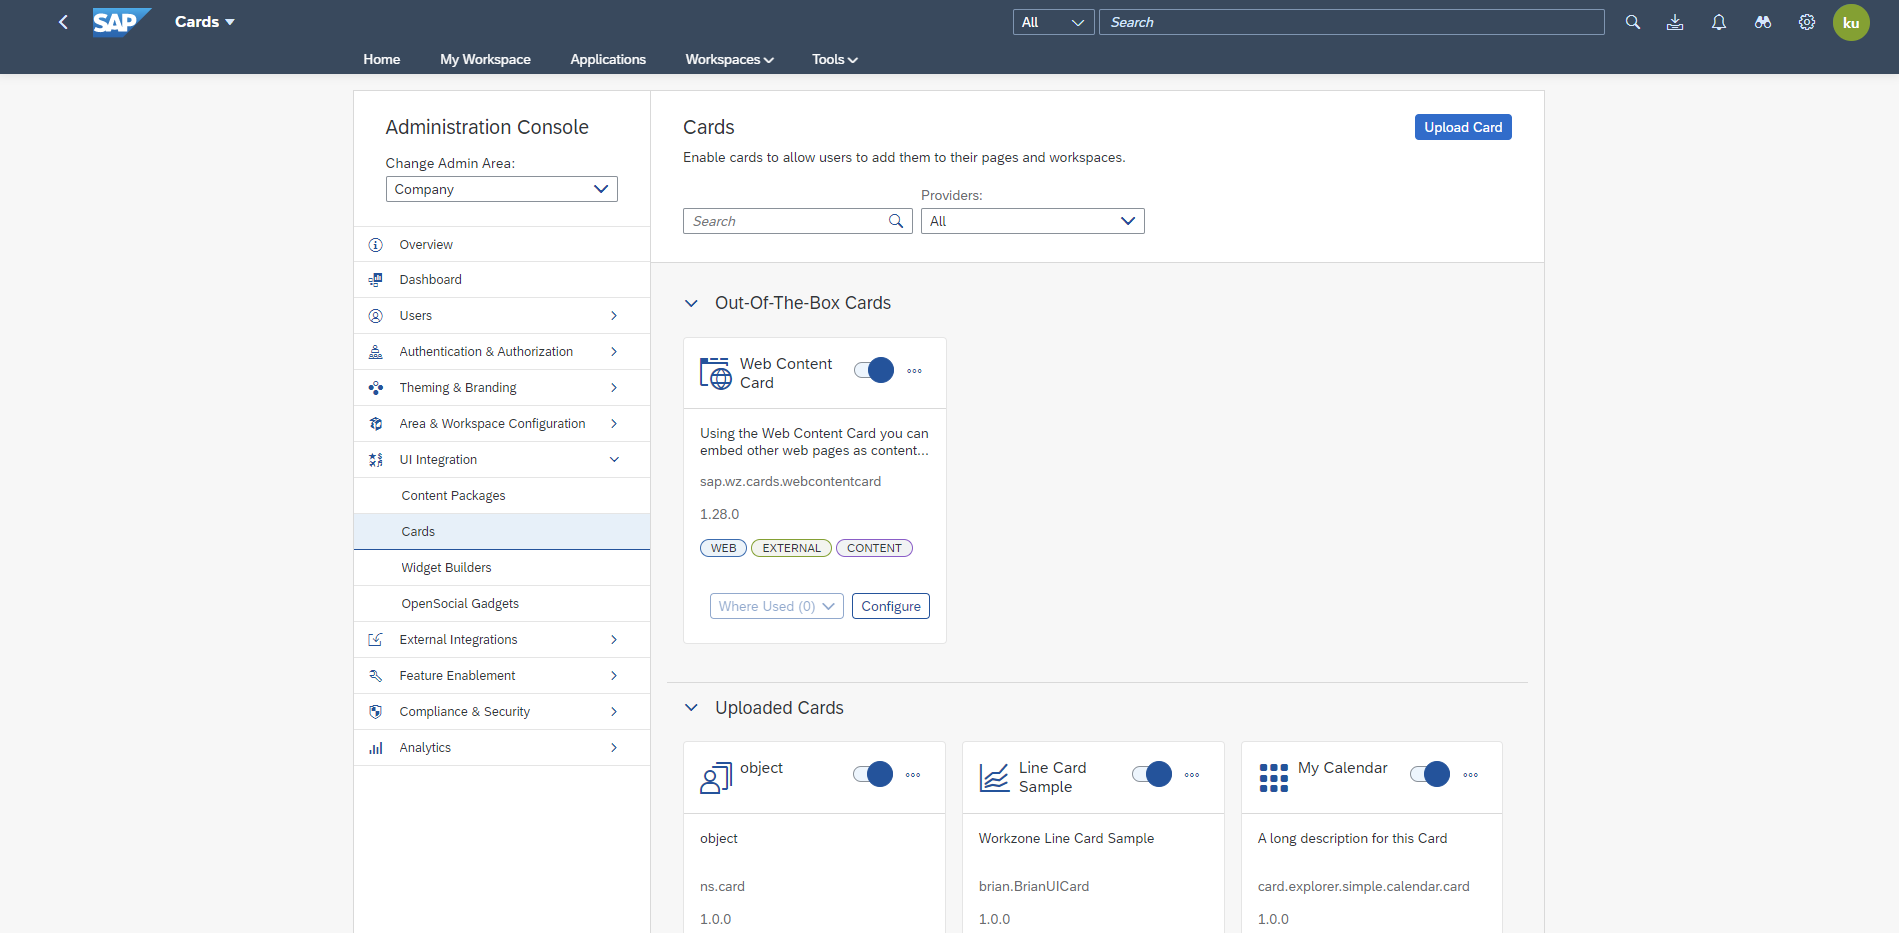
Task: Collapse the UI Integration sidebar group
Action: [614, 460]
